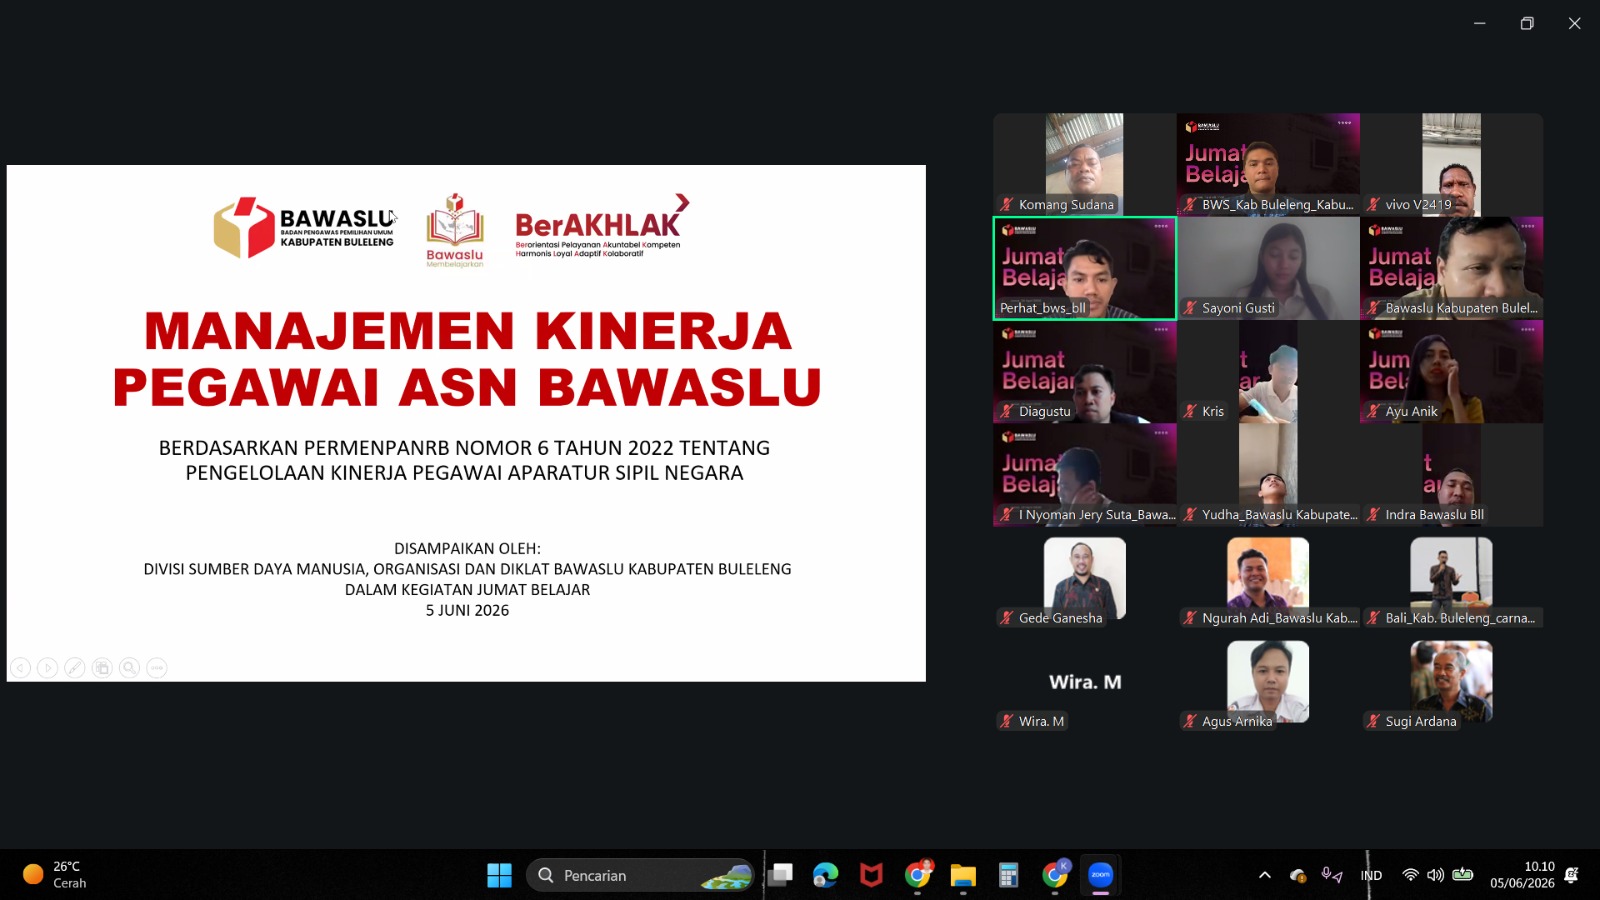This screenshot has height=900, width=1600.
Task: Go to previous slide using left arrow
Action: 20,668
